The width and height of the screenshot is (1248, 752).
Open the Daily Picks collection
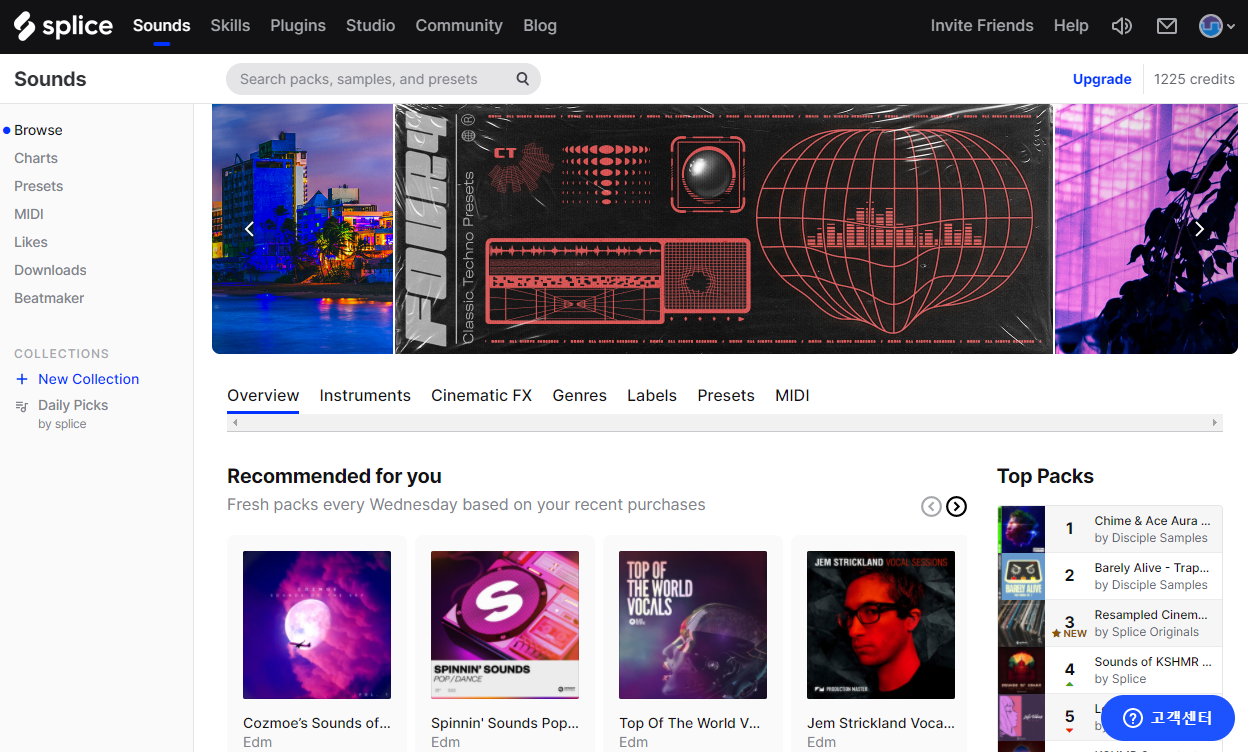(x=73, y=405)
